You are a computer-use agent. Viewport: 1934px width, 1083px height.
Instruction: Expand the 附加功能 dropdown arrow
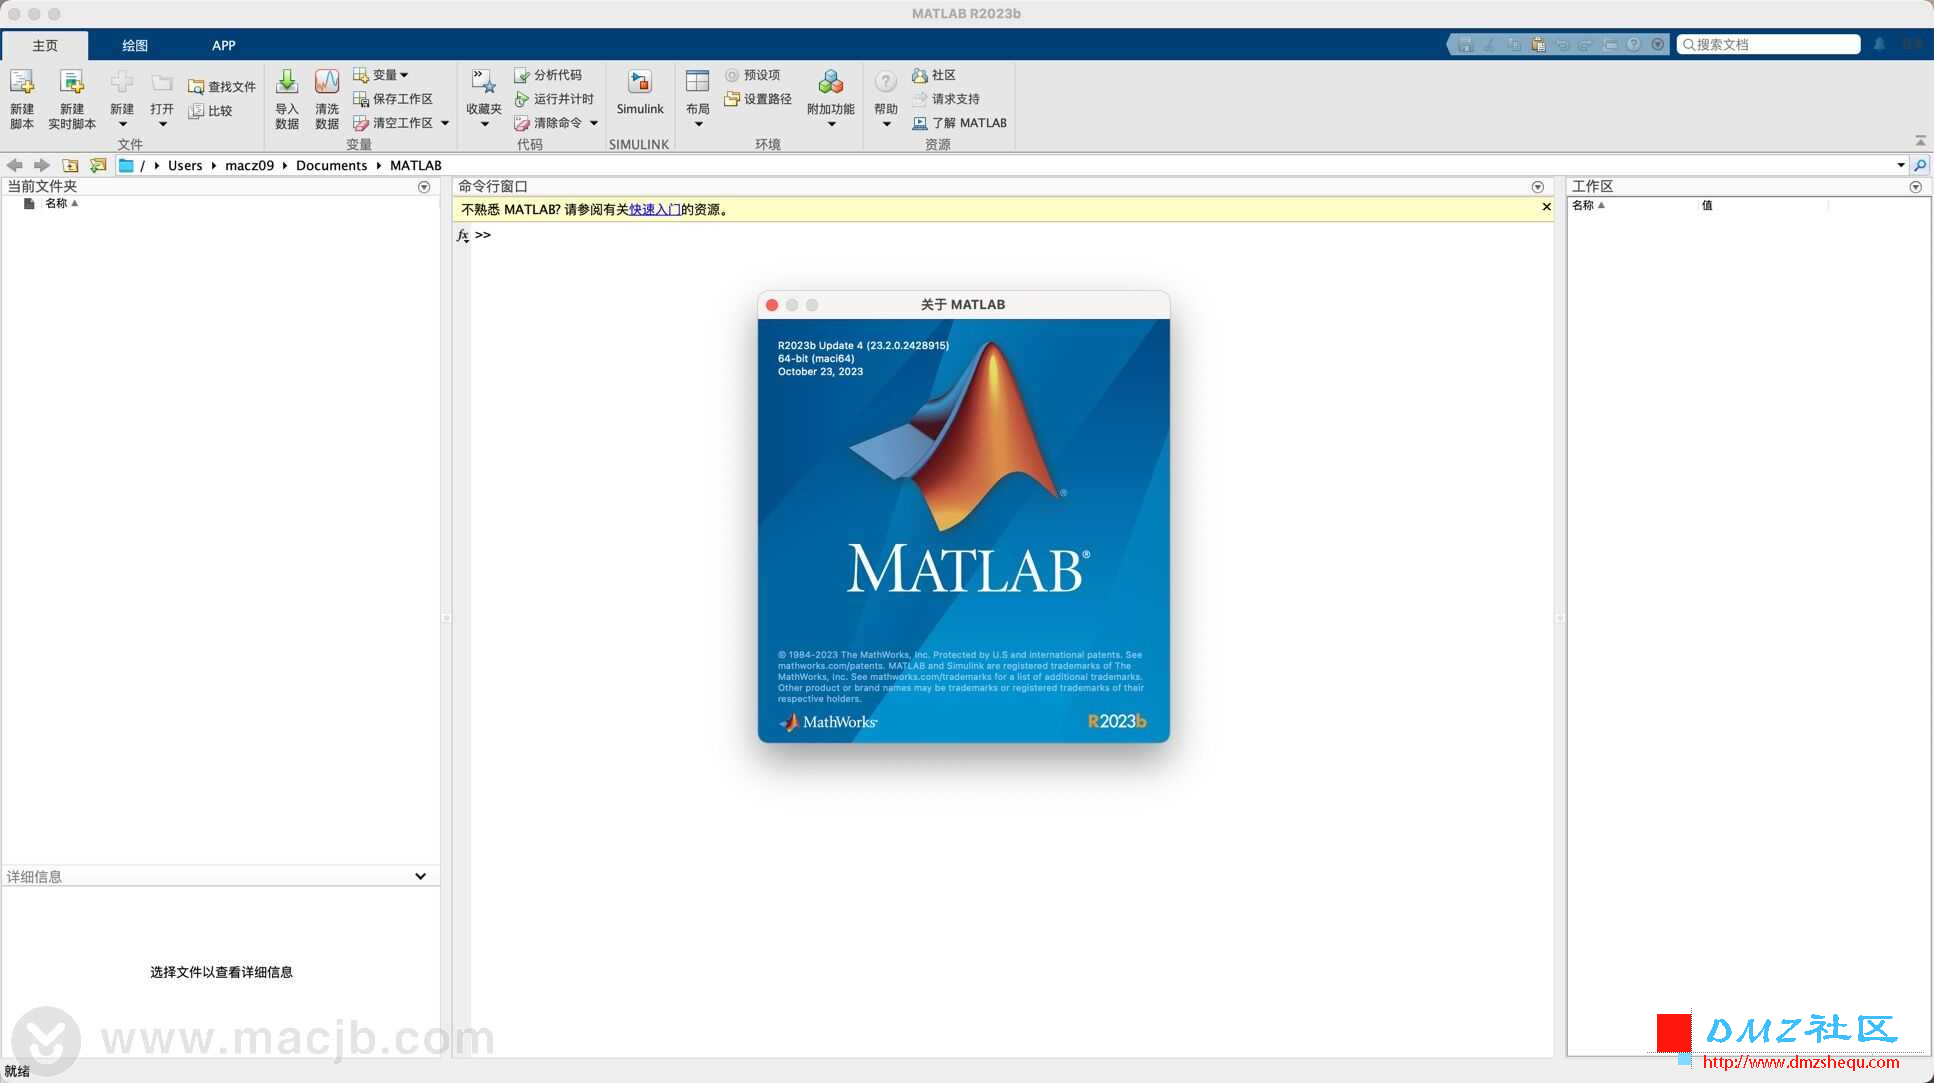click(831, 125)
